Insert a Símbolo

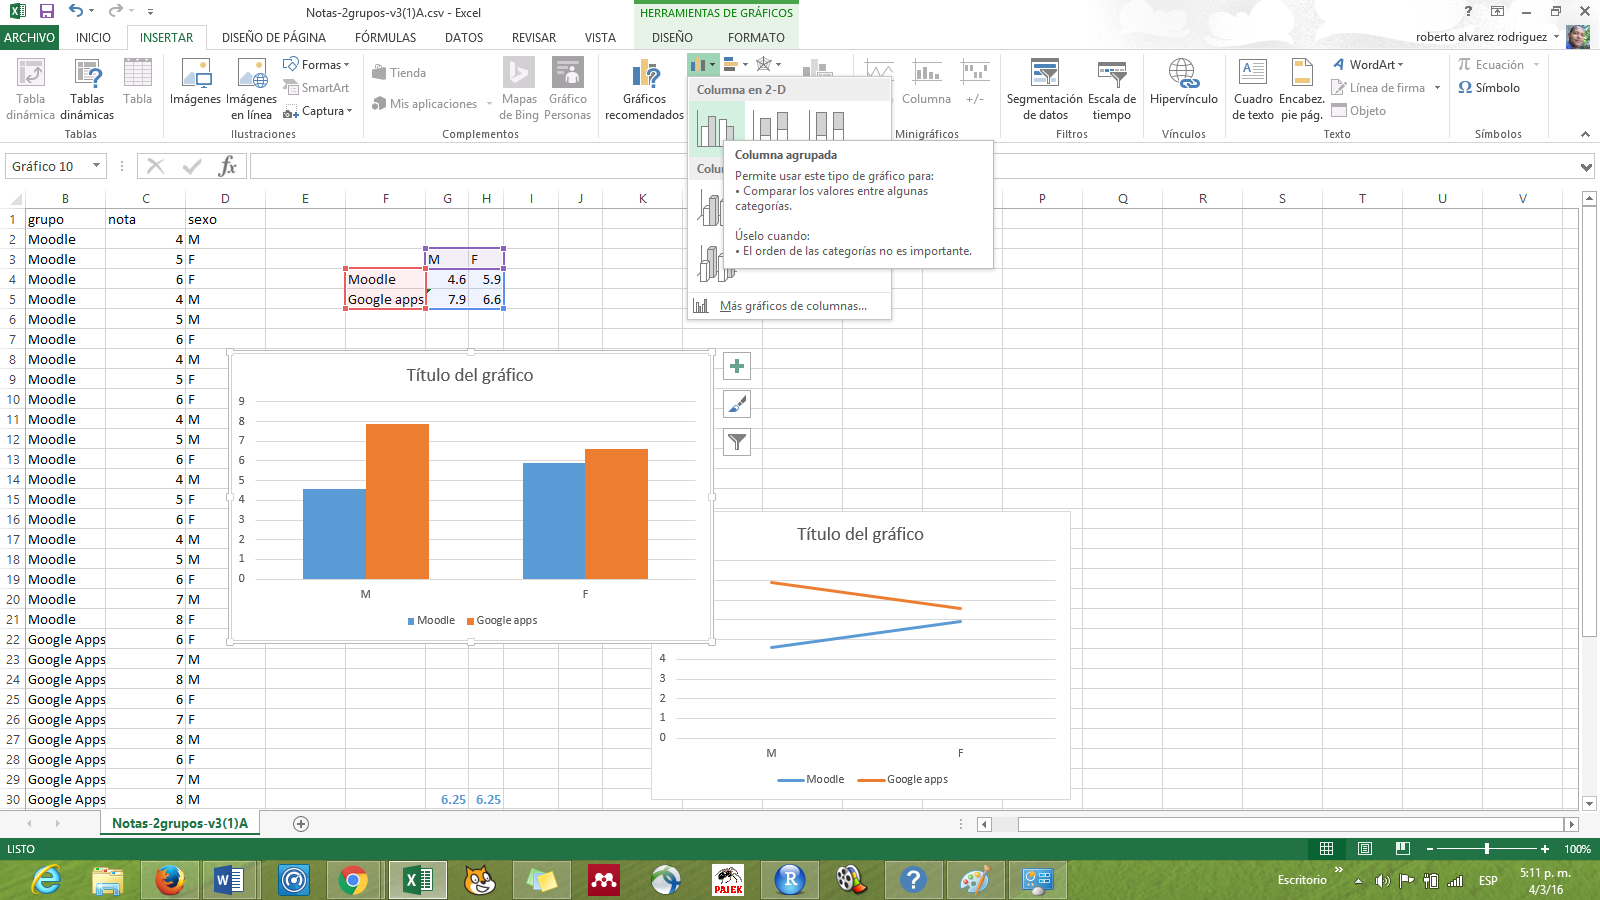(1489, 88)
